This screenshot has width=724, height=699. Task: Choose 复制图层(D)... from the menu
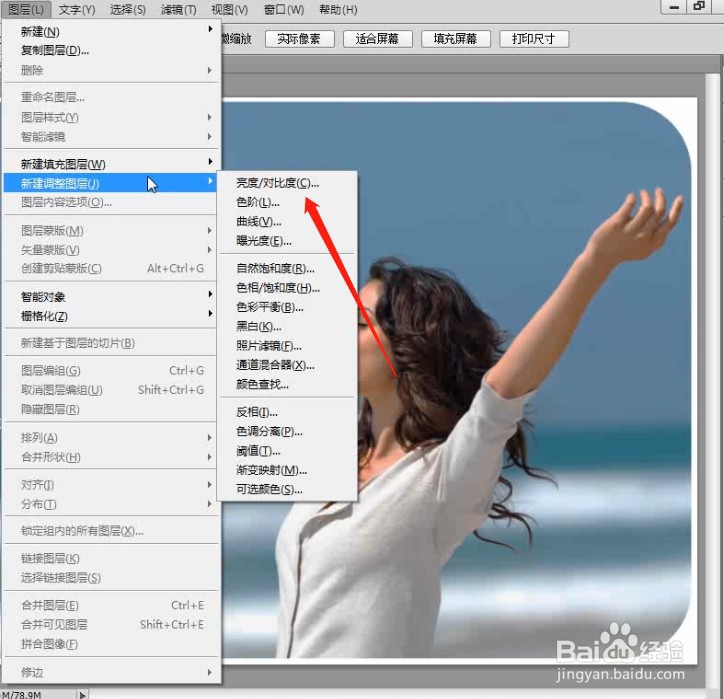111,50
